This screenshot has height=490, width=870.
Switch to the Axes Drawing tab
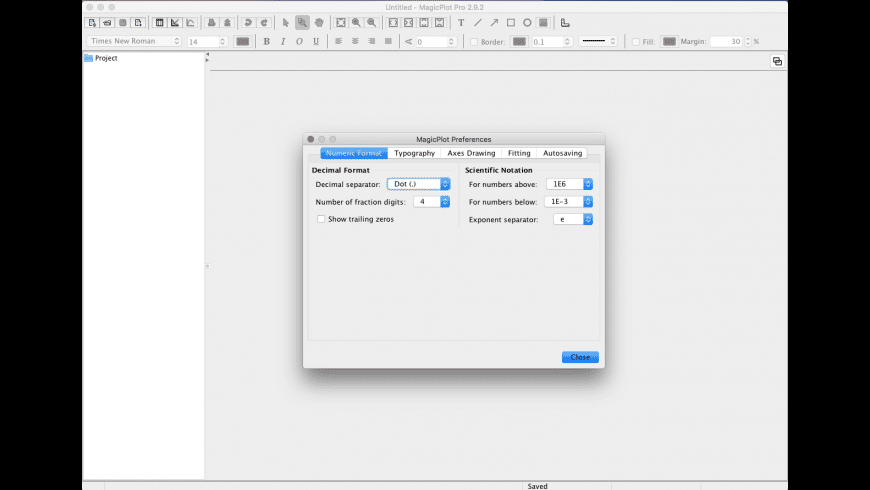471,153
